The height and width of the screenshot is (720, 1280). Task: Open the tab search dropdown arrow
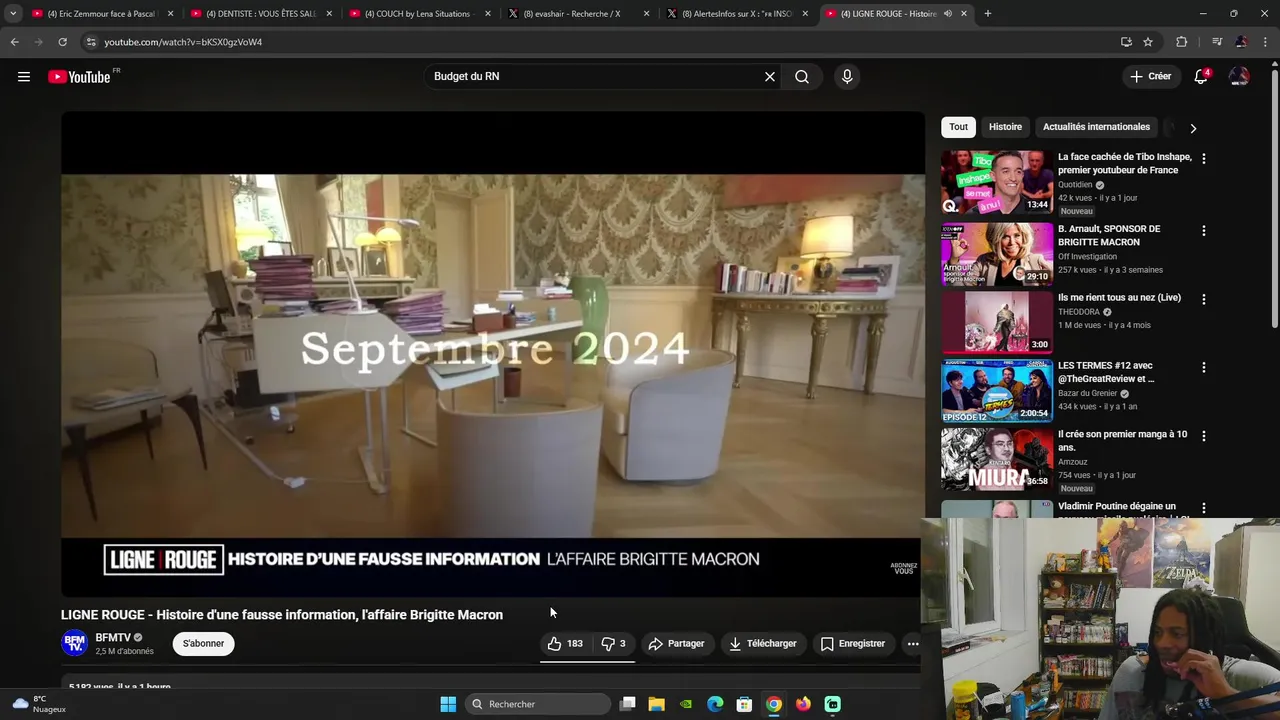[x=13, y=14]
